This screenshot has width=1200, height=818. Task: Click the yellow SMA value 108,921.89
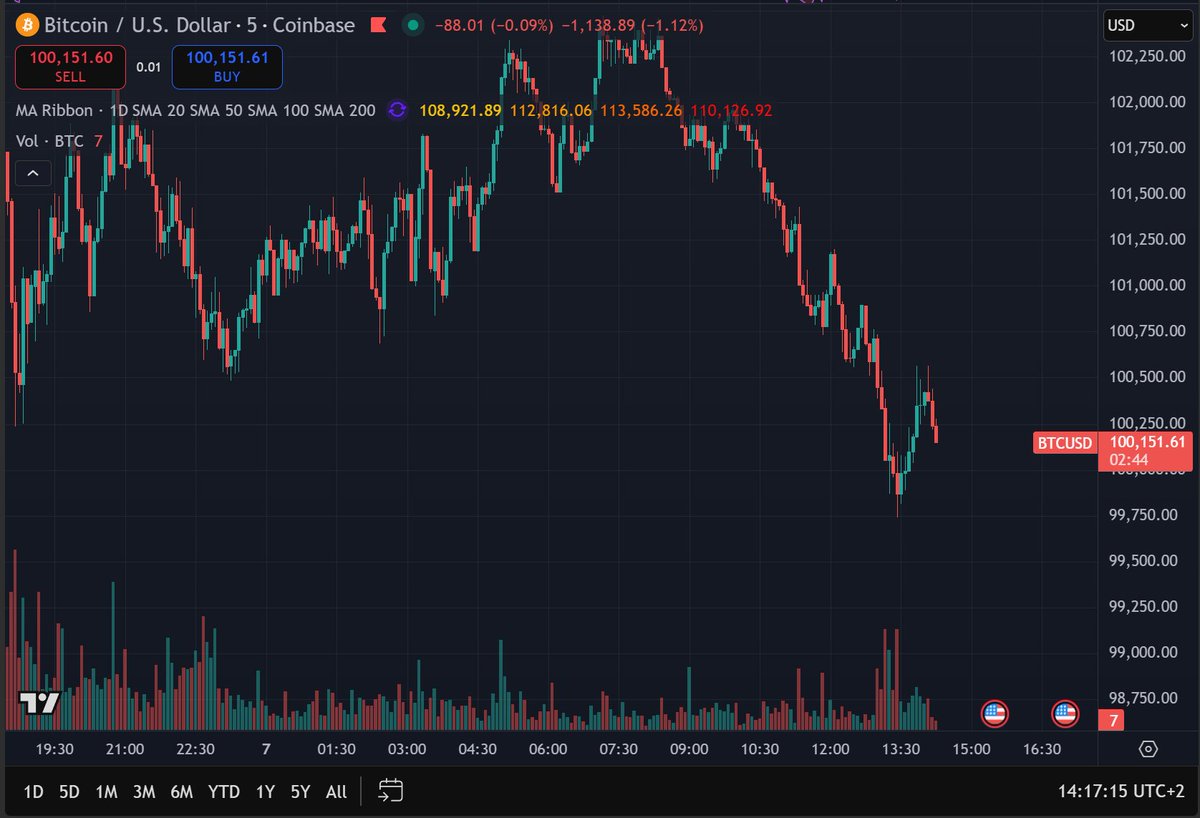click(461, 110)
